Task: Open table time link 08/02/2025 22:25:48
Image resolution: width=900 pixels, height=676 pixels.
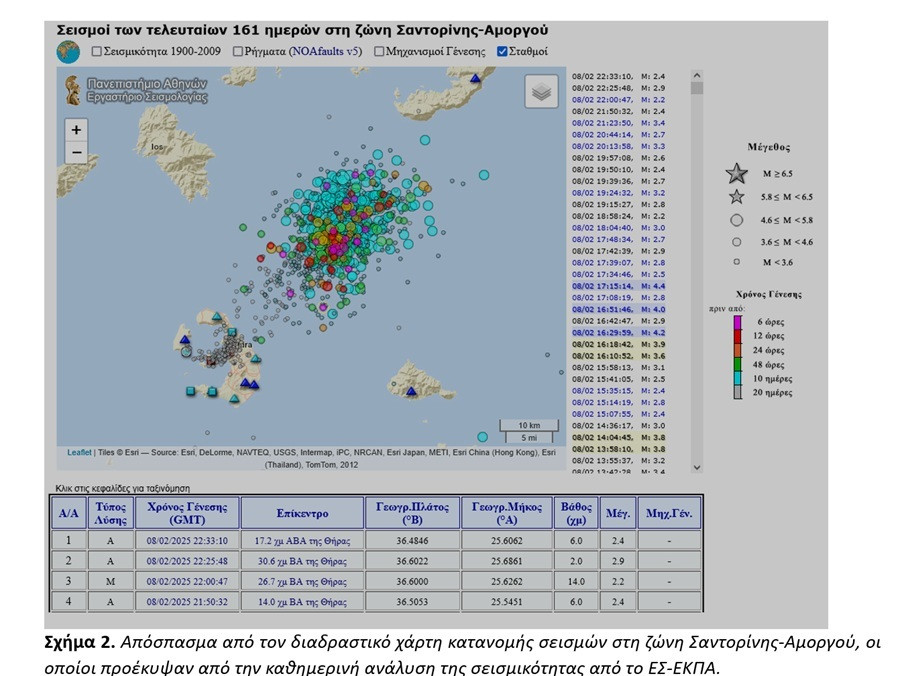Action: click(x=187, y=561)
